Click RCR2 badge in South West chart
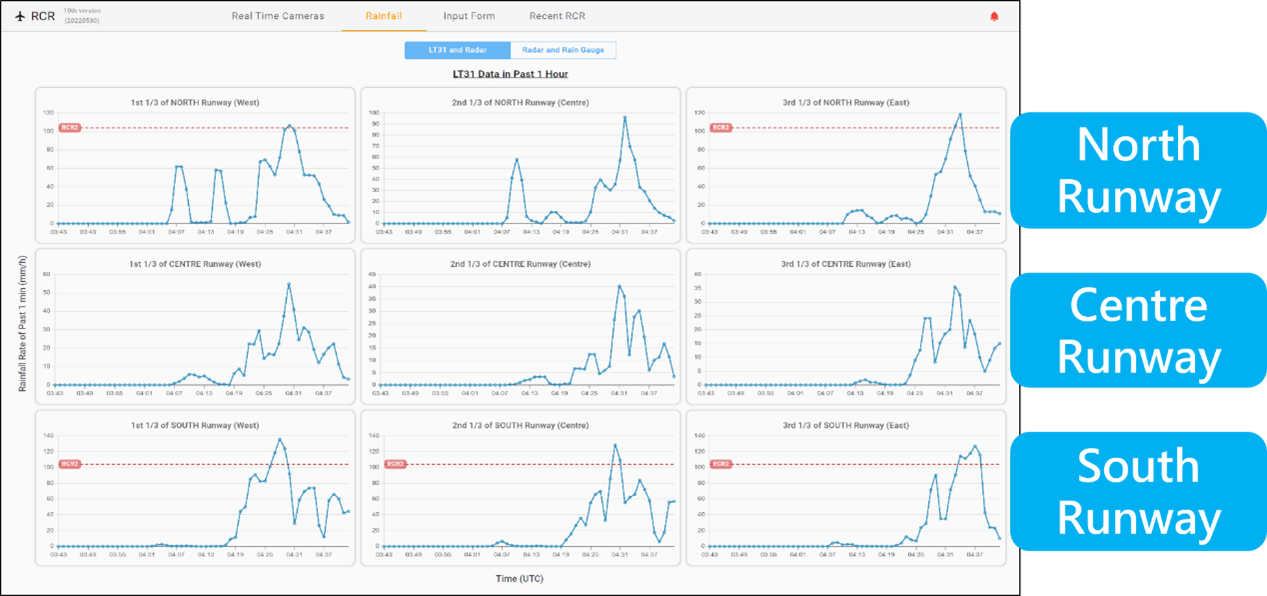The width and height of the screenshot is (1267, 596). point(69,464)
